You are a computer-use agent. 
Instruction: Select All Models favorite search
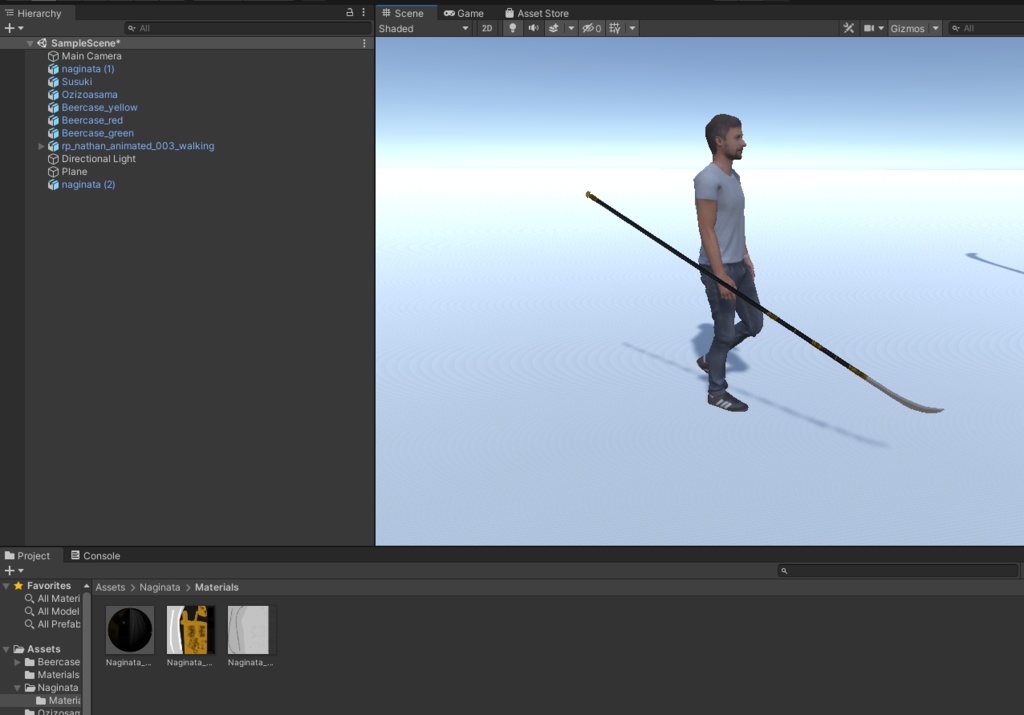(52, 612)
